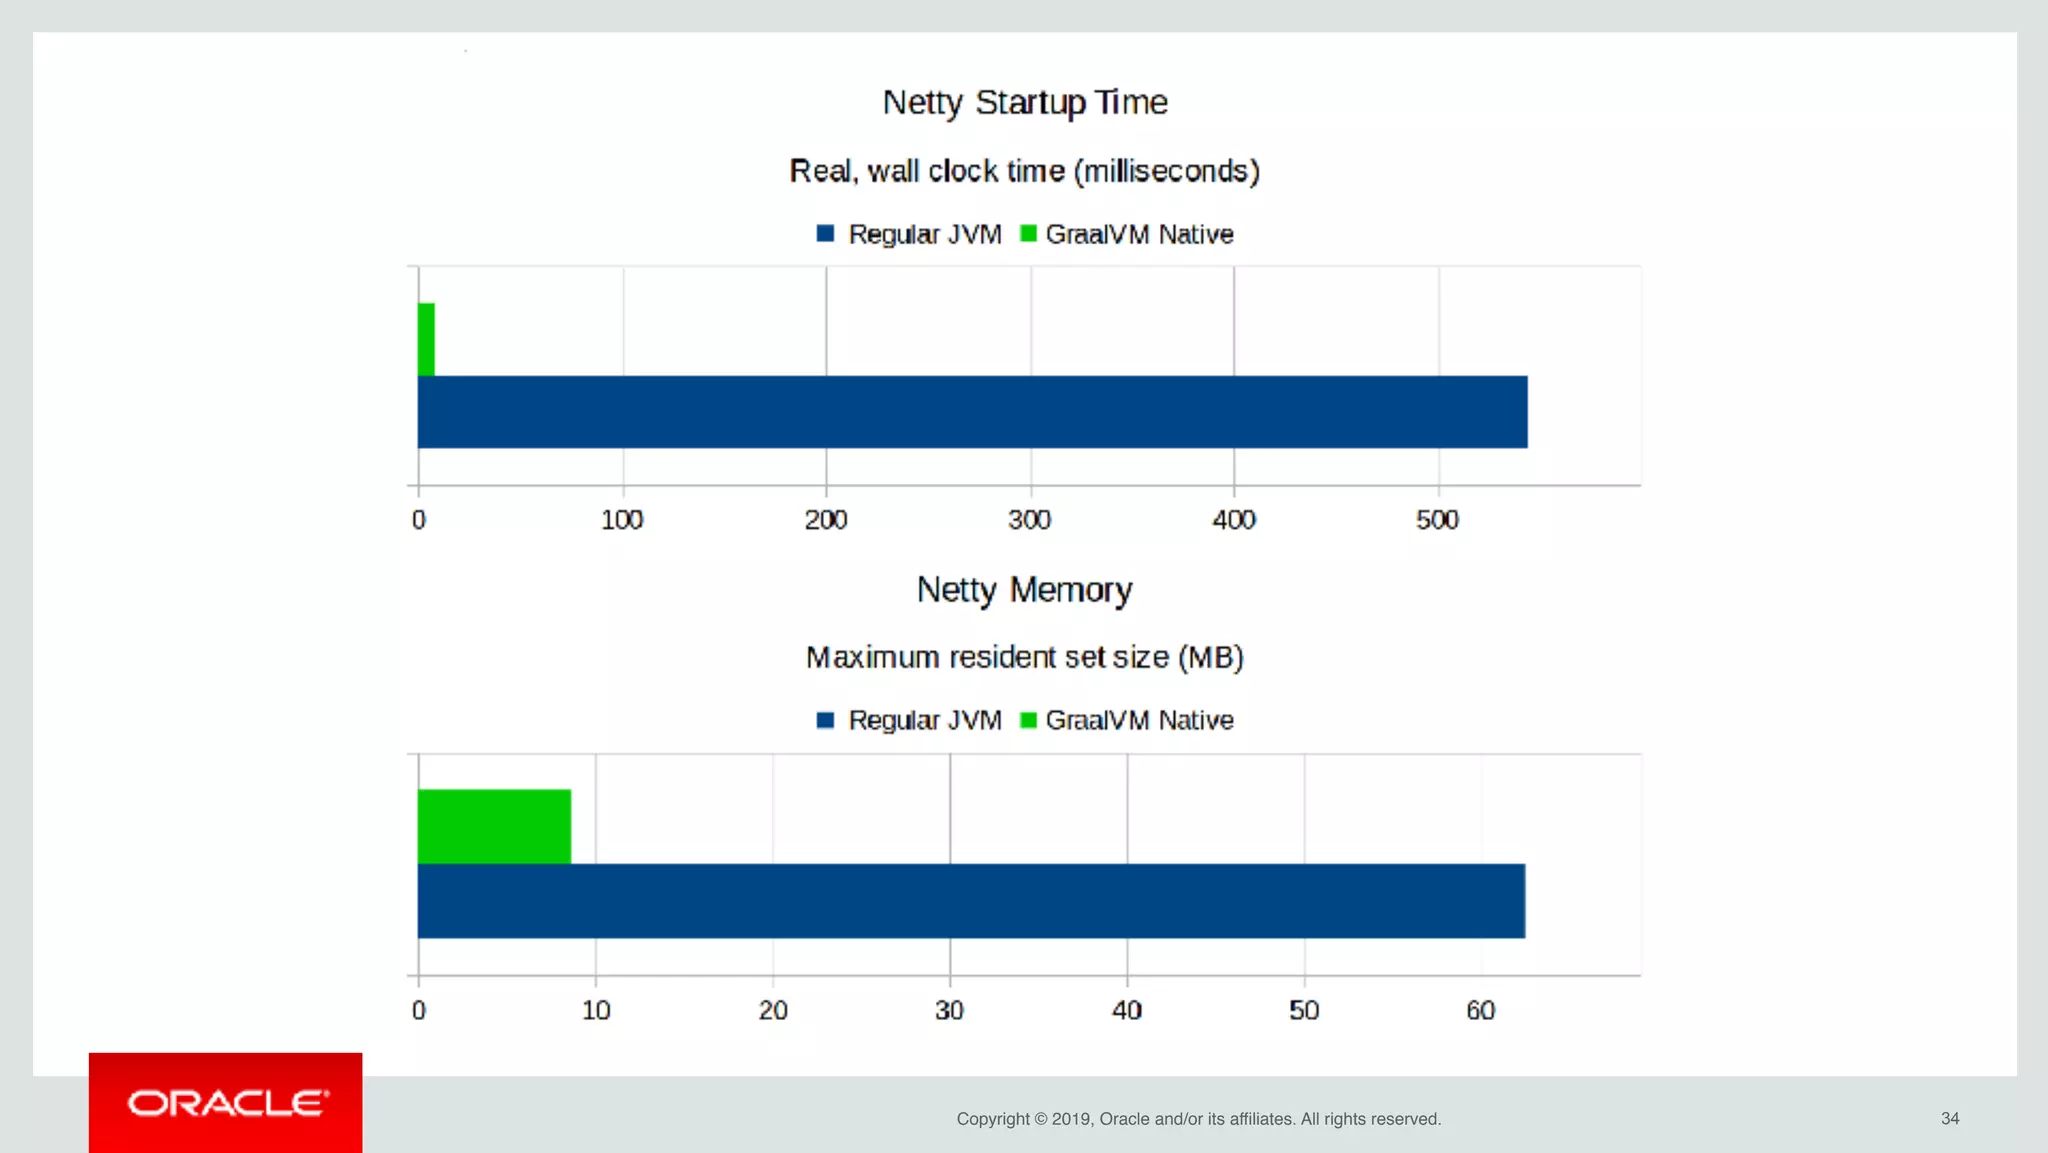Click the Netty Memory title
Image resolution: width=2048 pixels, height=1153 pixels.
point(1024,590)
